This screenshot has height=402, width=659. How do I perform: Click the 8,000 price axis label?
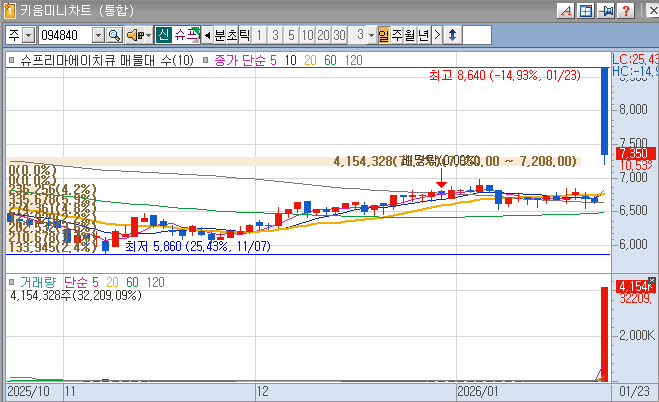pyautogui.click(x=633, y=109)
